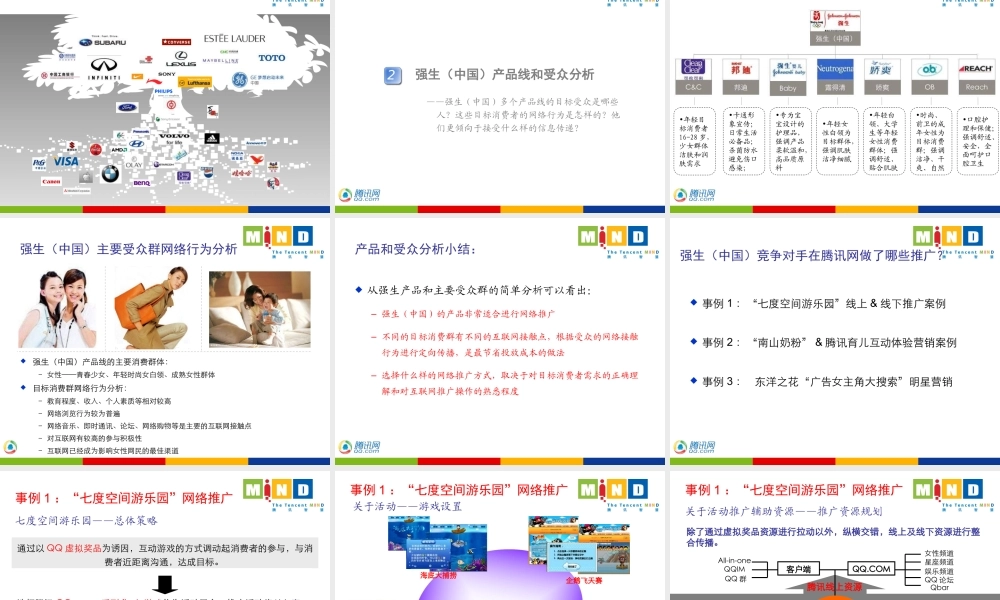Click line 对互联网有较高的参与积极性
The image size is (1000, 600).
[94, 439]
